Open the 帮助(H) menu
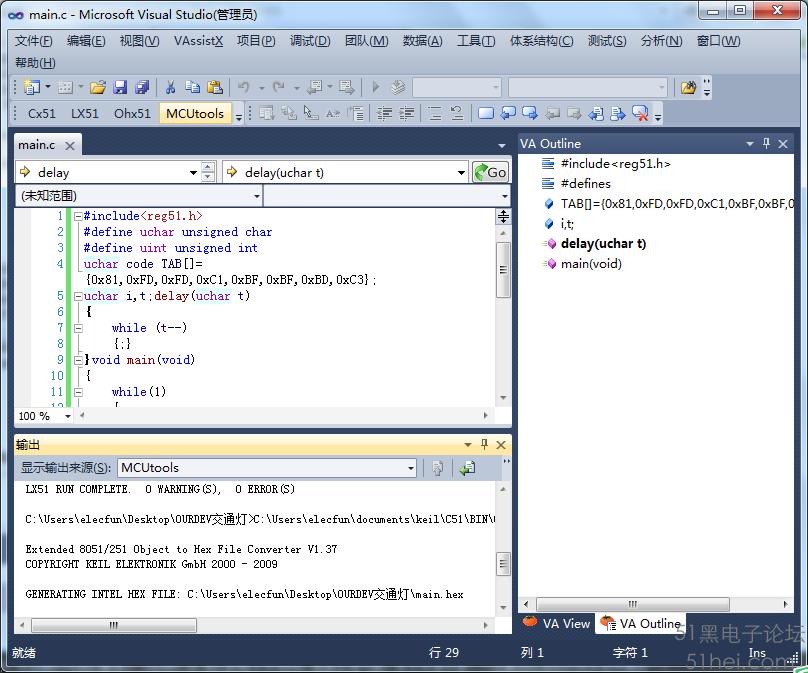This screenshot has height=673, width=808. 35,63
